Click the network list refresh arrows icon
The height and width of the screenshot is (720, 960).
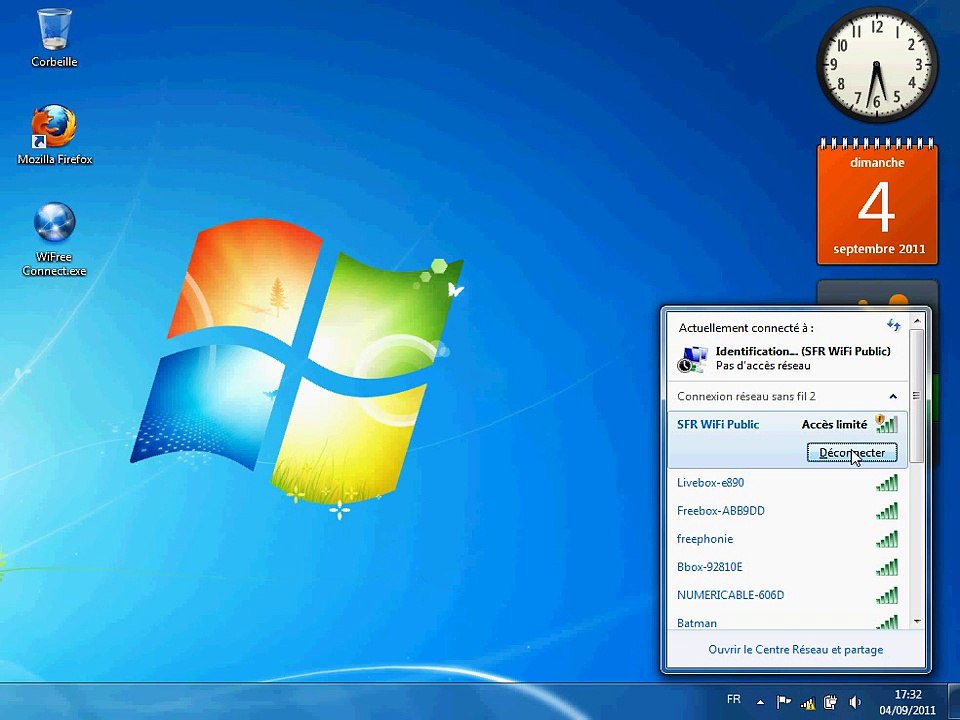[894, 324]
